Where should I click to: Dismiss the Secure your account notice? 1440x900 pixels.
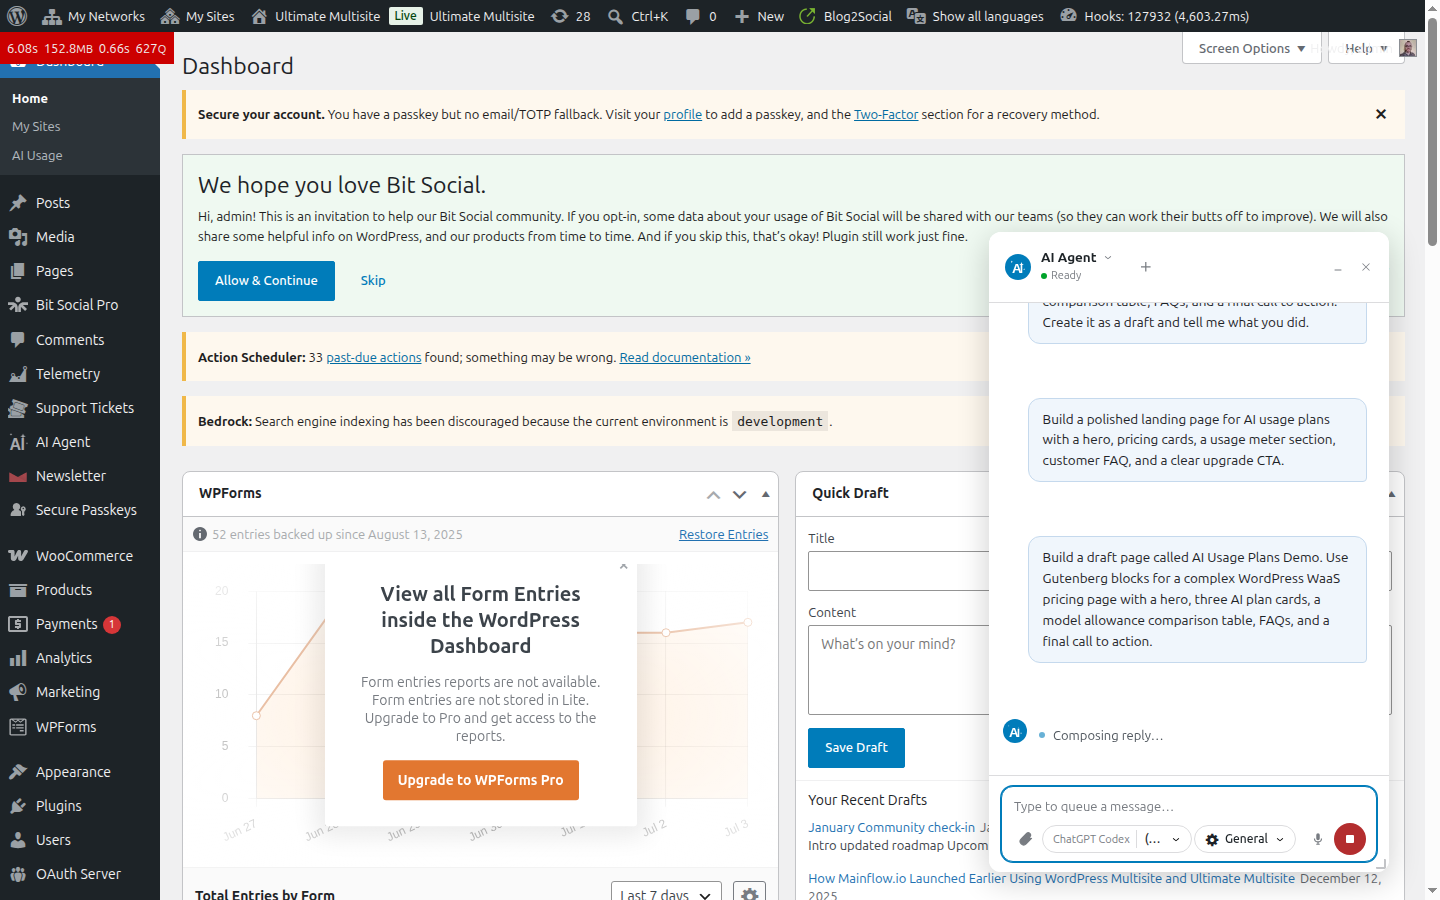point(1381,114)
